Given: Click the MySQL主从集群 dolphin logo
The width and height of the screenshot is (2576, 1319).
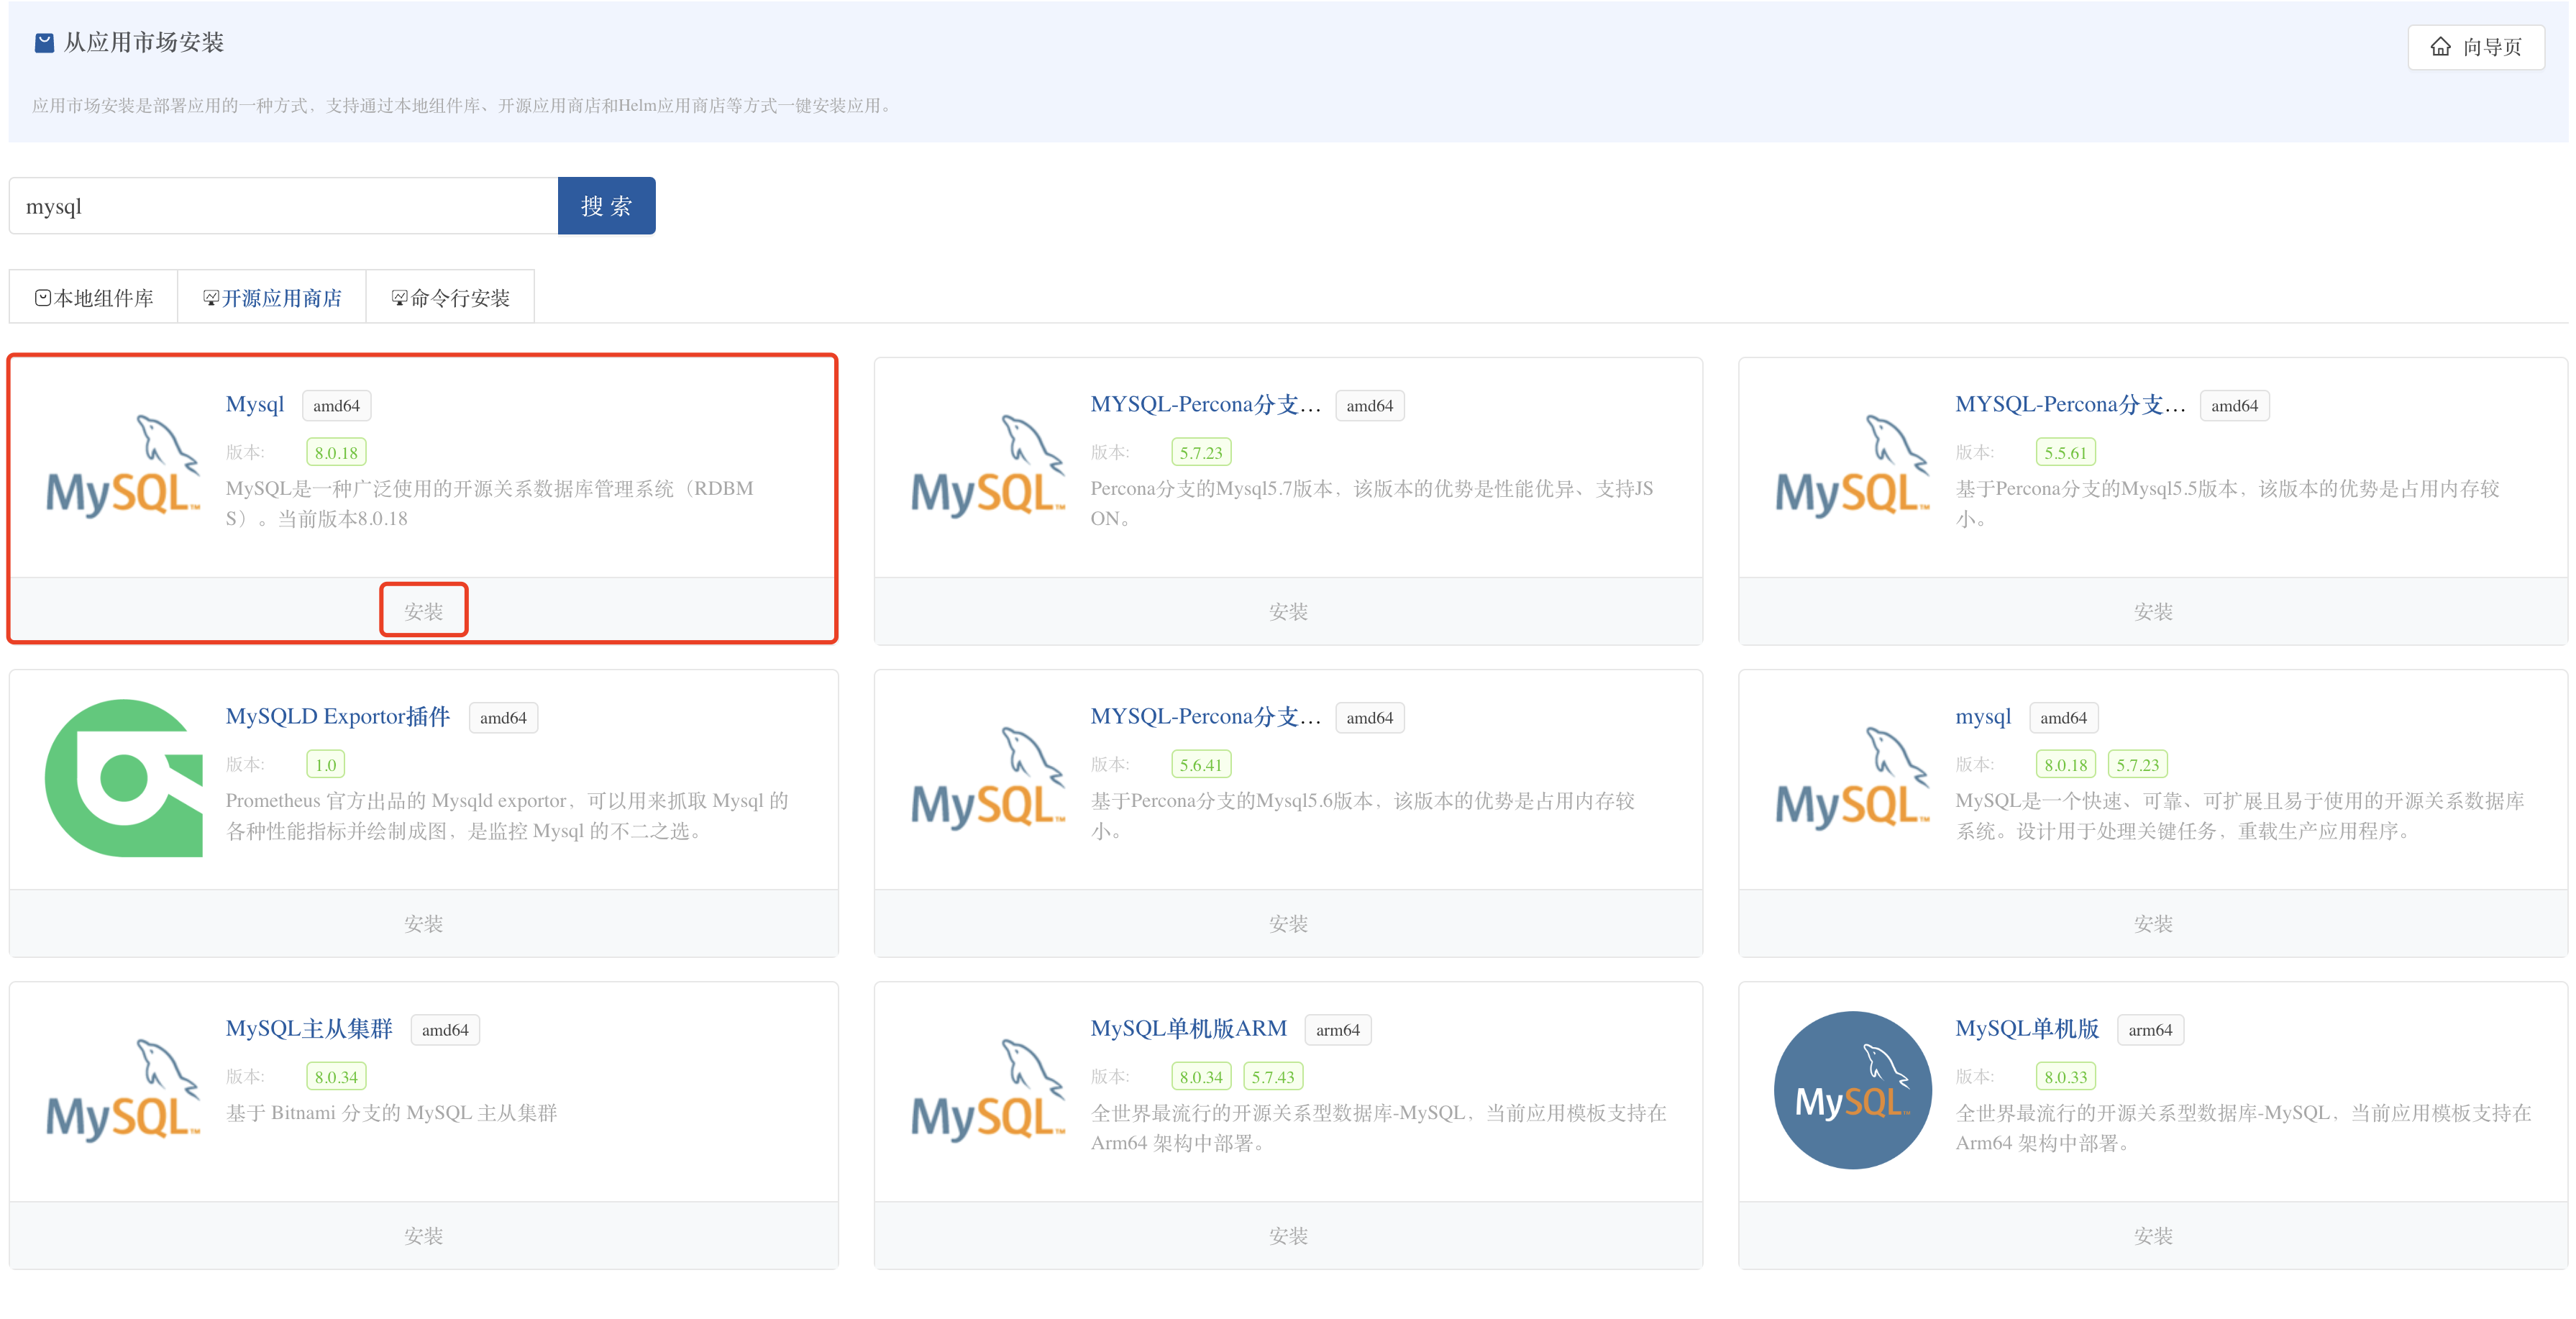Looking at the screenshot, I should 123,1090.
